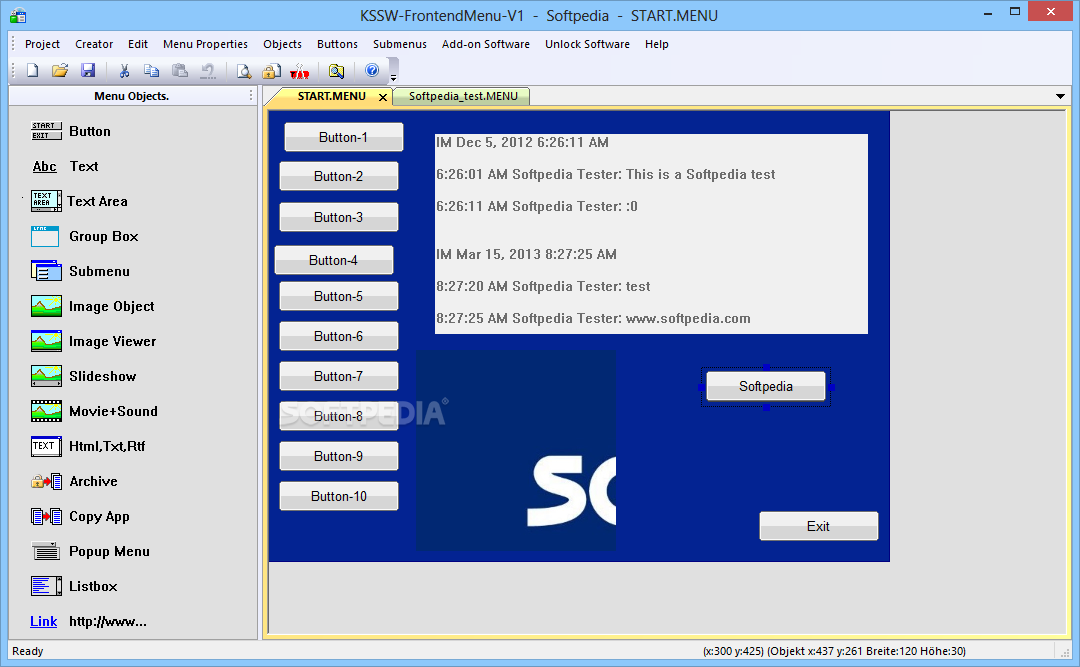This screenshot has width=1080, height=667.
Task: Select the Group Box object
Action: coord(85,236)
